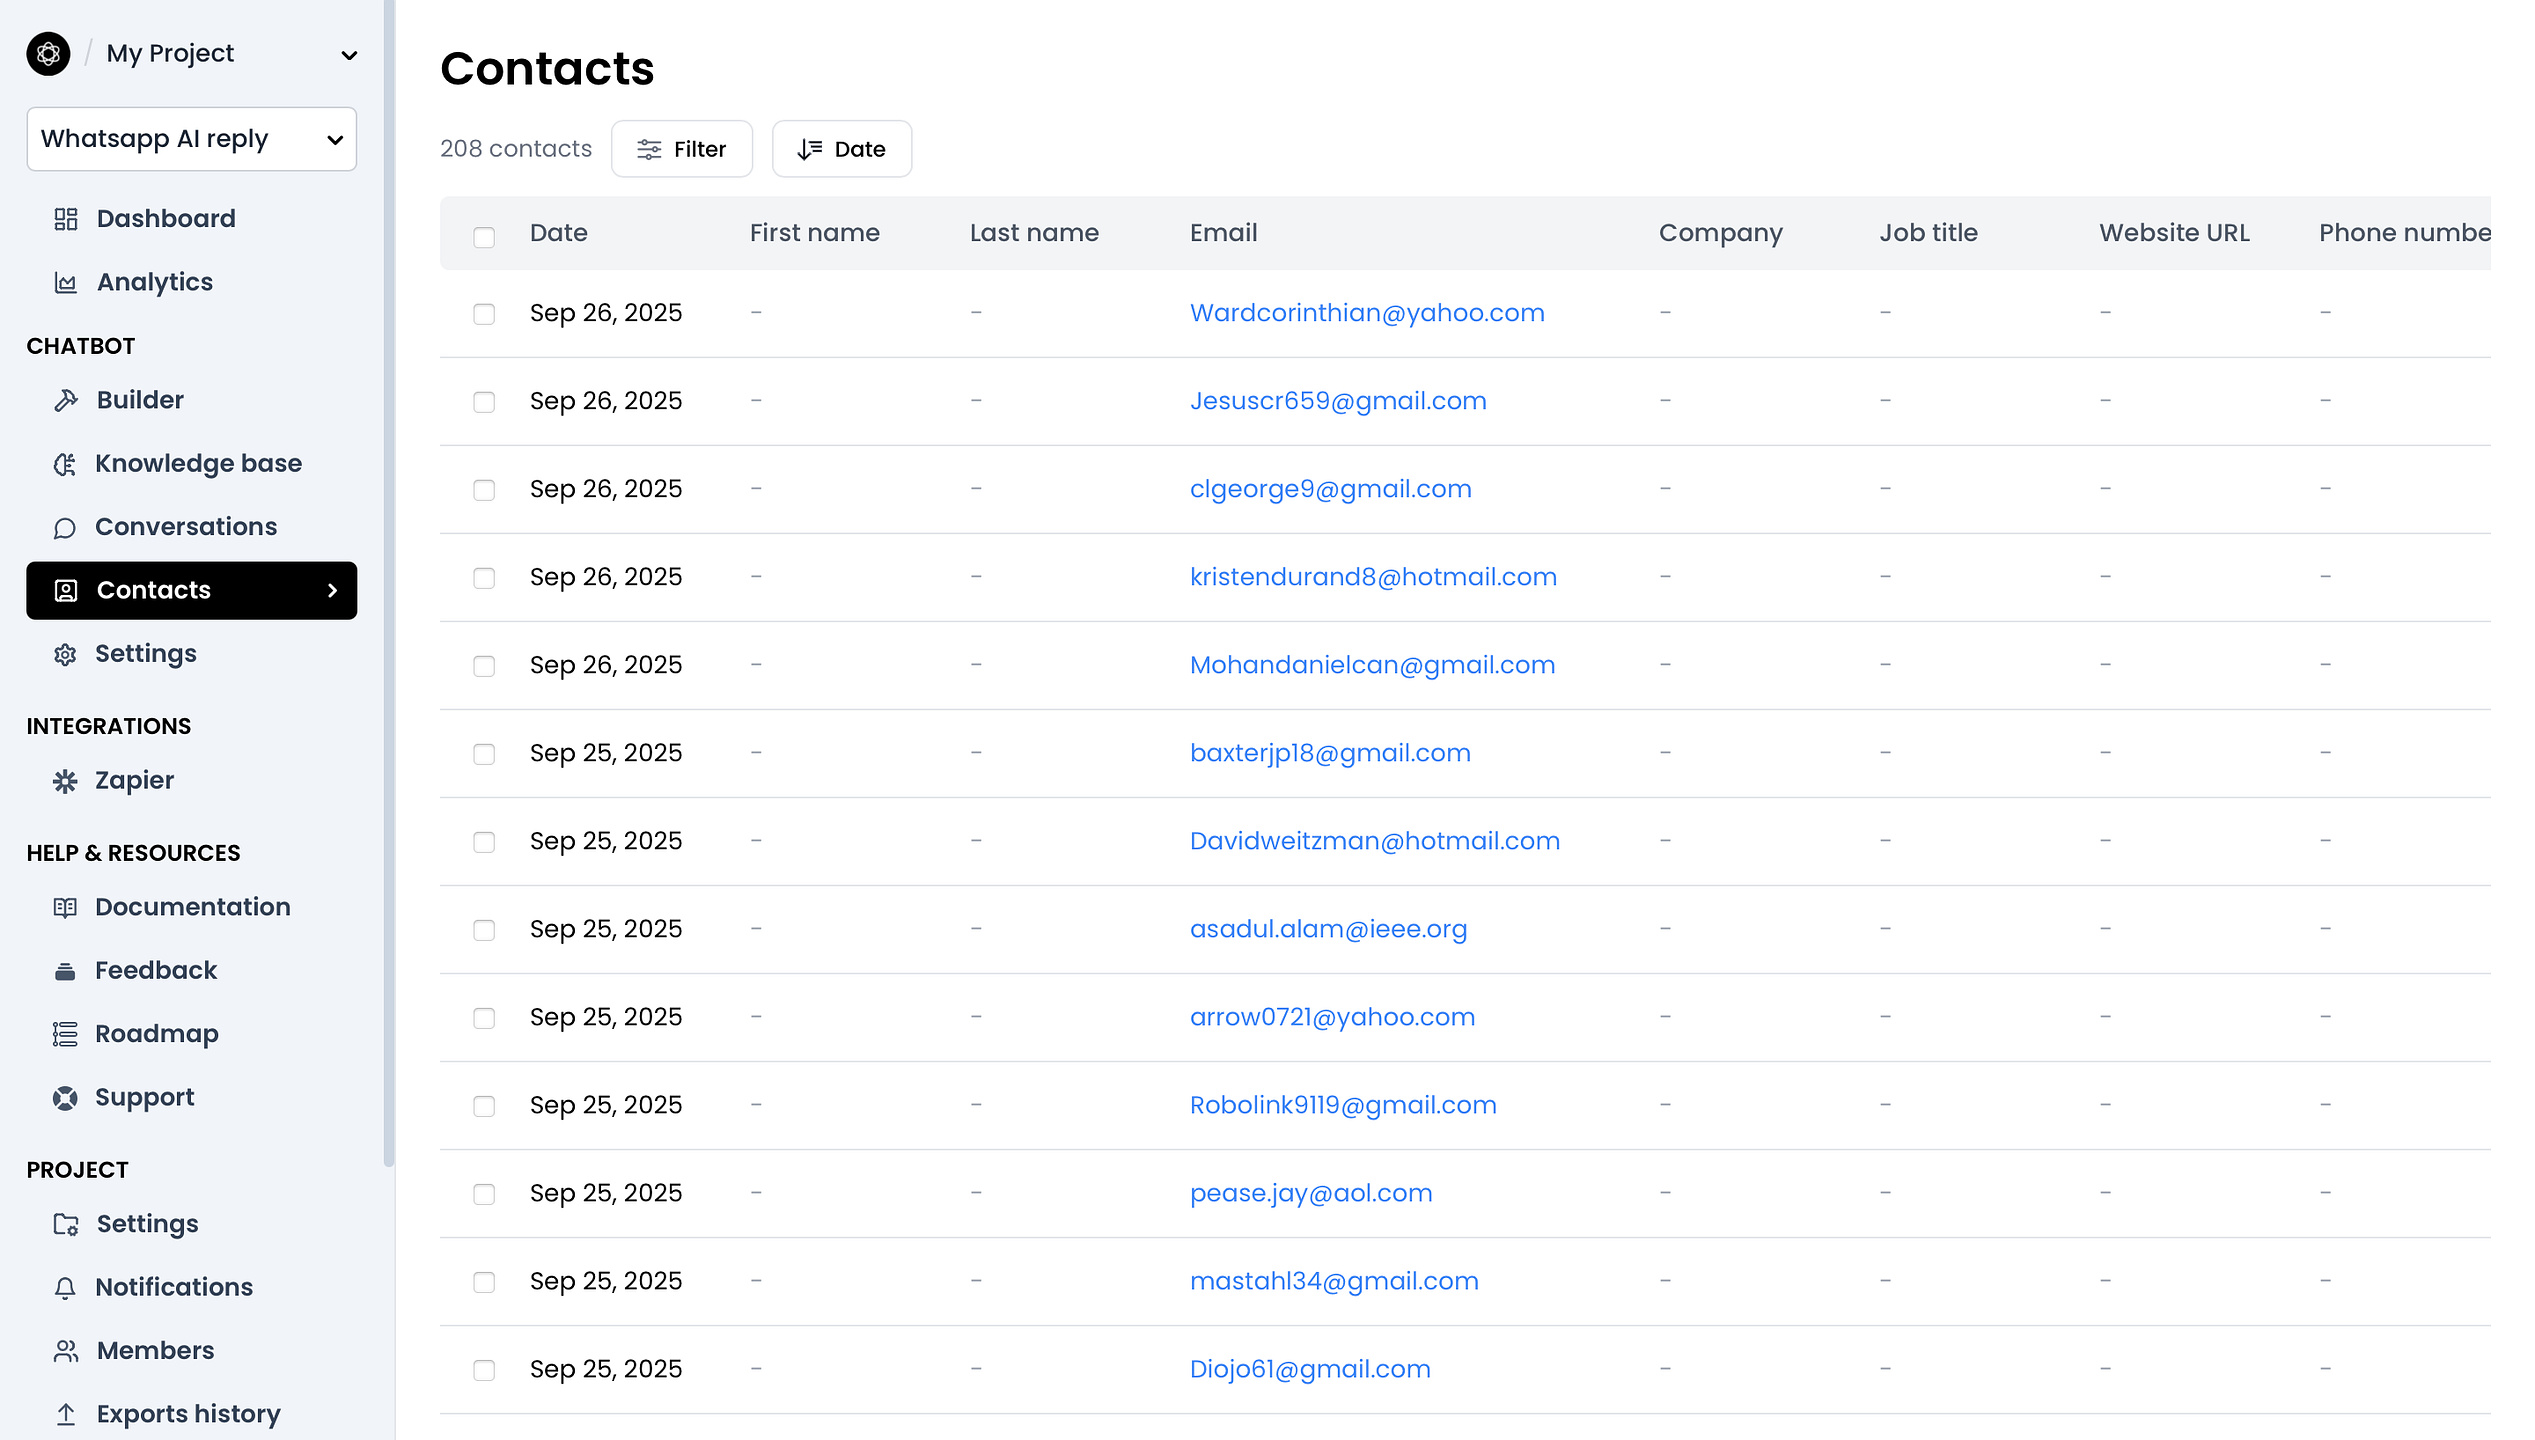The height and width of the screenshot is (1440, 2535).
Task: Click the Contacts person icon
Action: coord(66,591)
